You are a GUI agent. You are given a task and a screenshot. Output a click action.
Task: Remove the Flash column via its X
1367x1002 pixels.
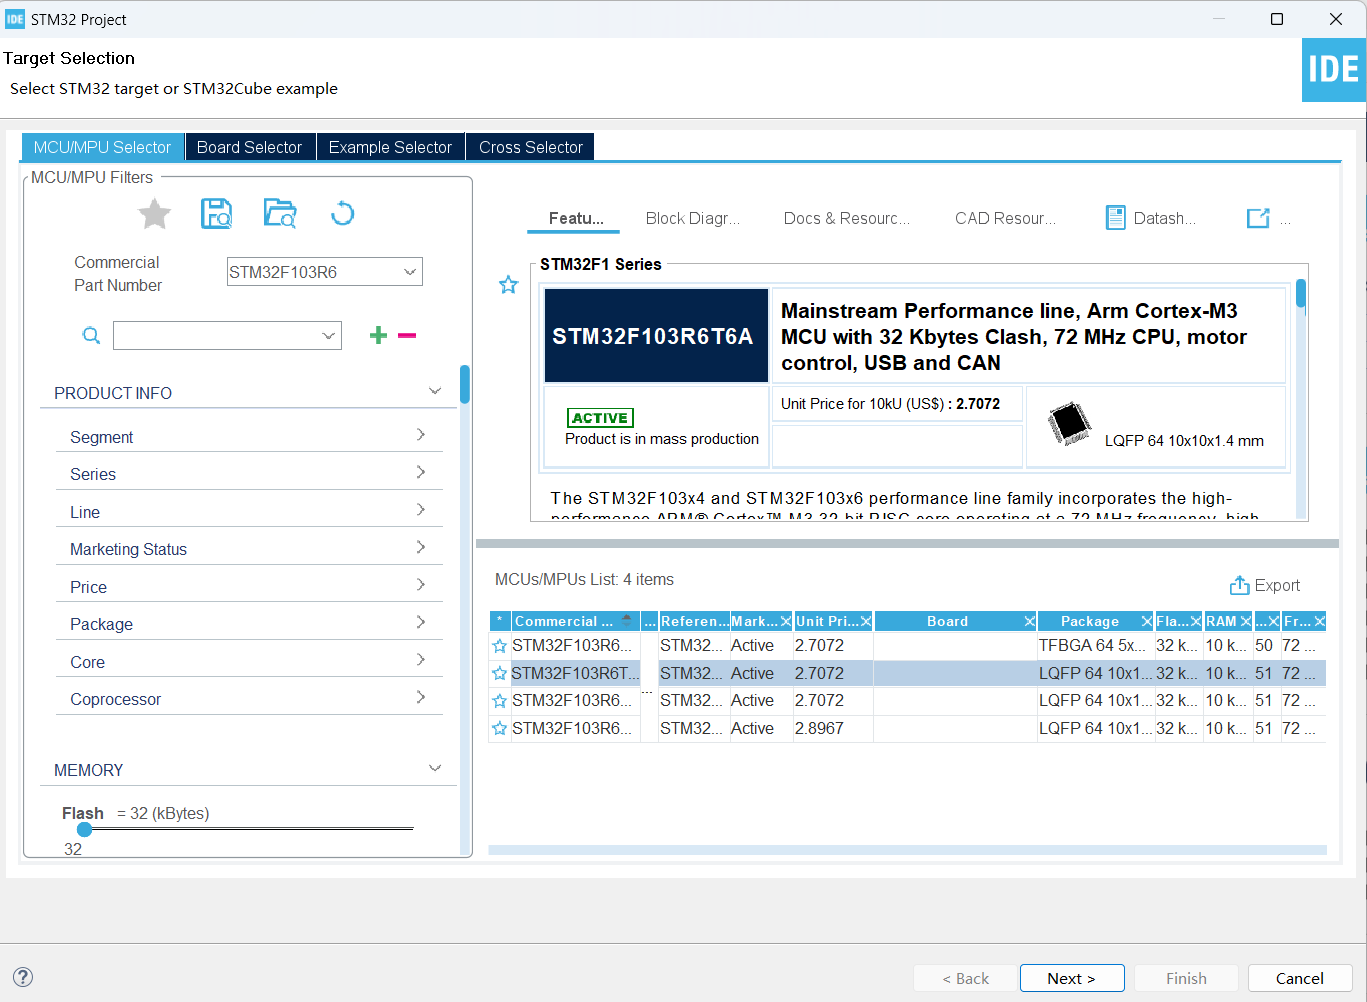(1196, 621)
